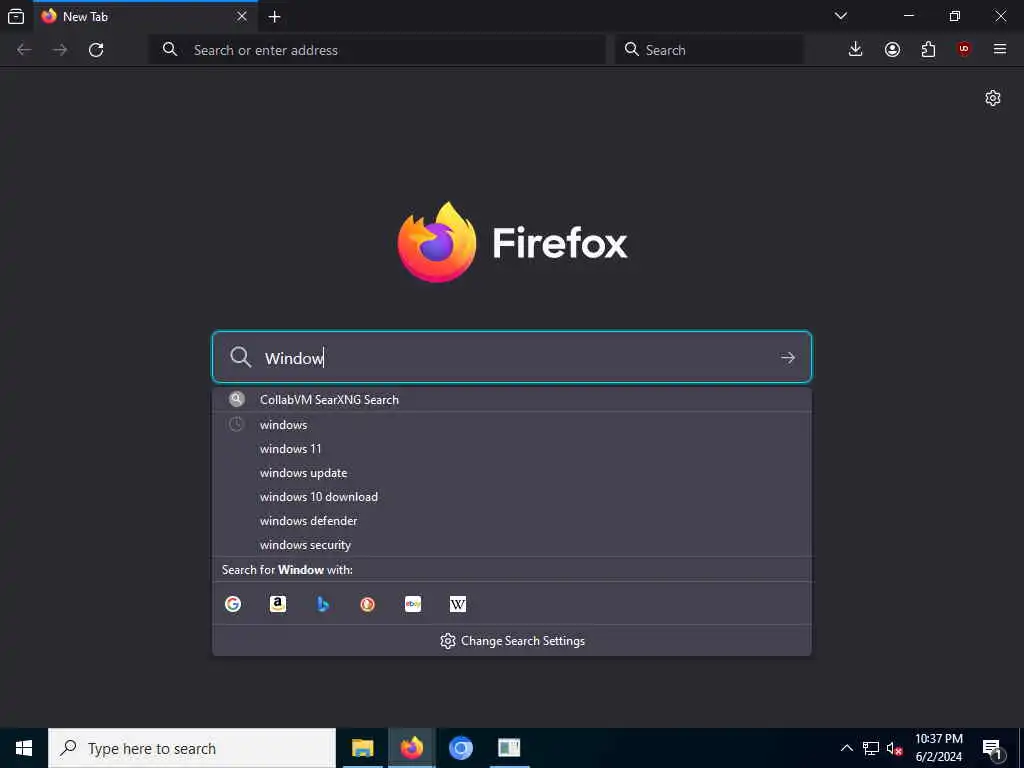Image resolution: width=1024 pixels, height=768 pixels.
Task: Open the Windows Start menu
Action: pos(24,748)
